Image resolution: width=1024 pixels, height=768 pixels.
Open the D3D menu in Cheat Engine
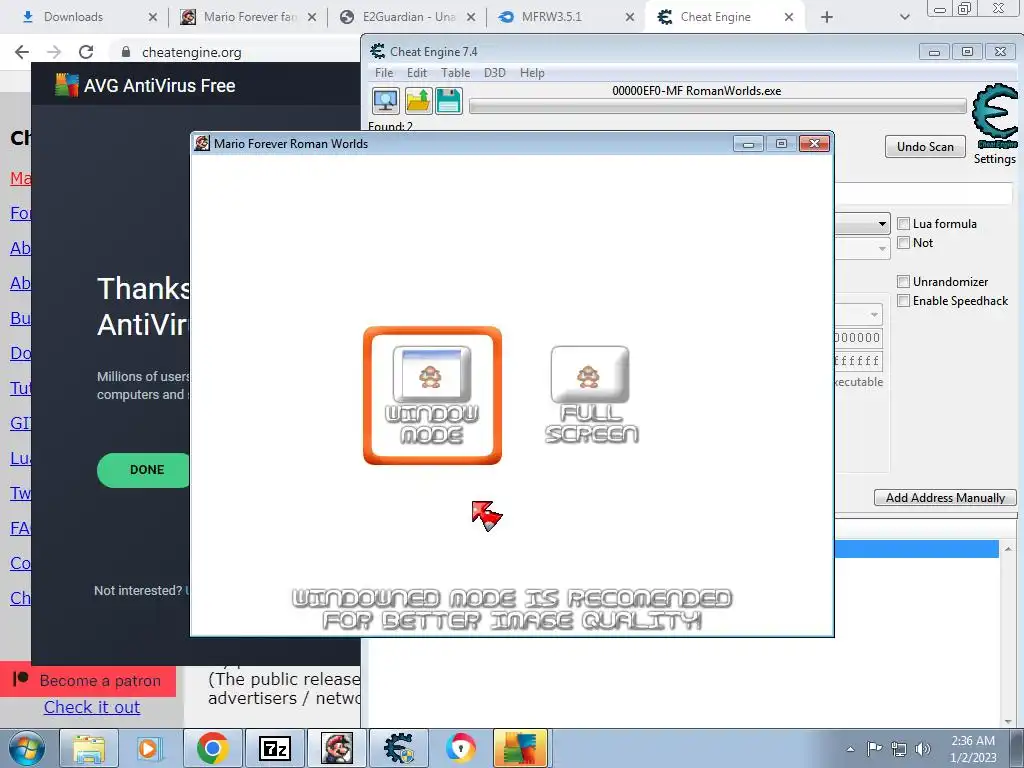(494, 72)
